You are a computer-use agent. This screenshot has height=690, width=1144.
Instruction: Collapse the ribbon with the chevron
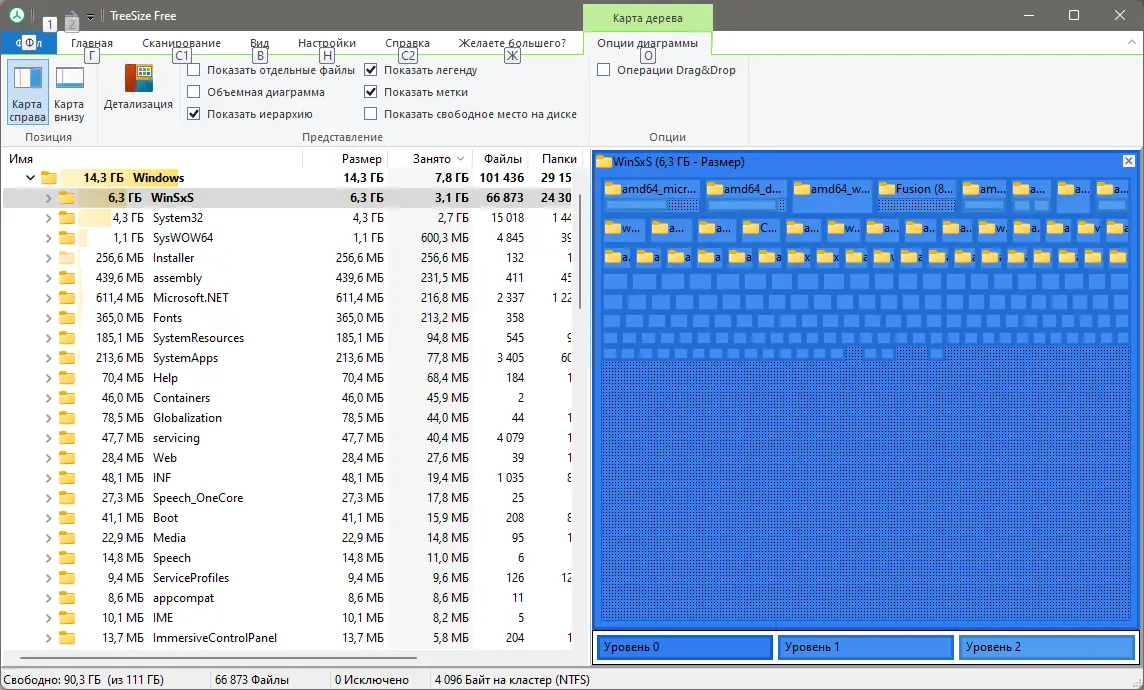click(1132, 42)
